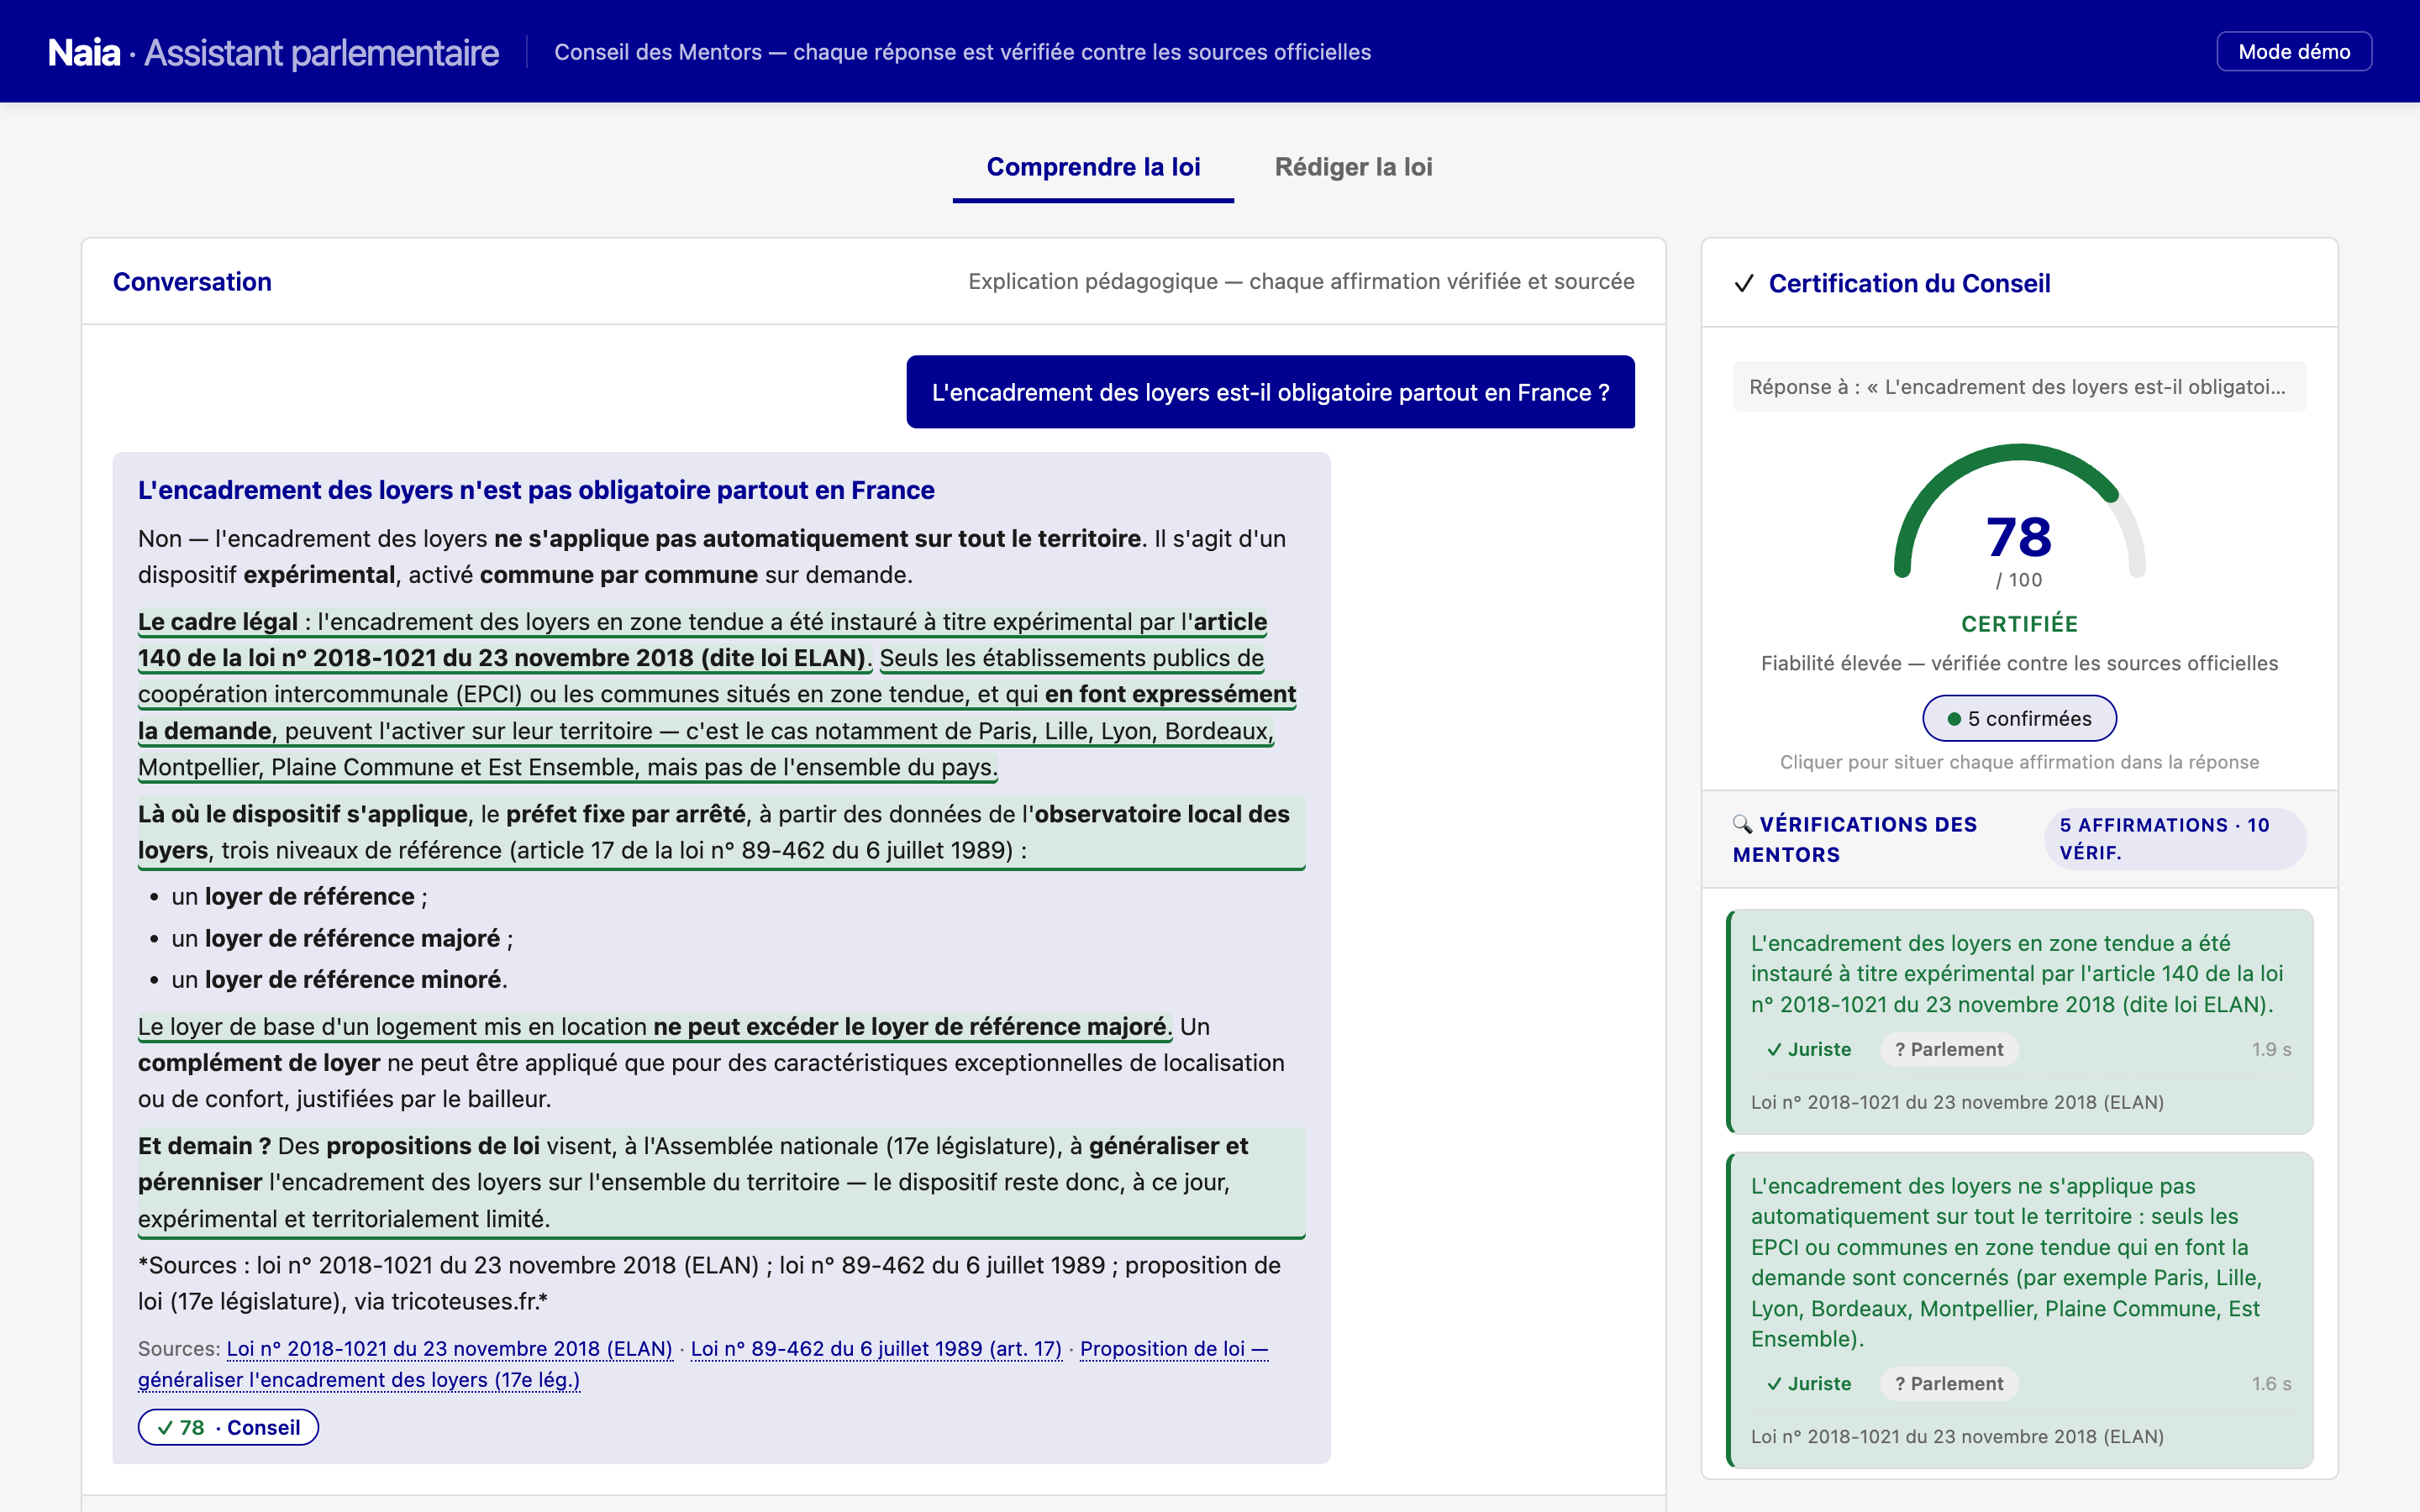The height and width of the screenshot is (1512, 2420).
Task: Click the CERTIFIÉE status label
Action: pos(2019,624)
